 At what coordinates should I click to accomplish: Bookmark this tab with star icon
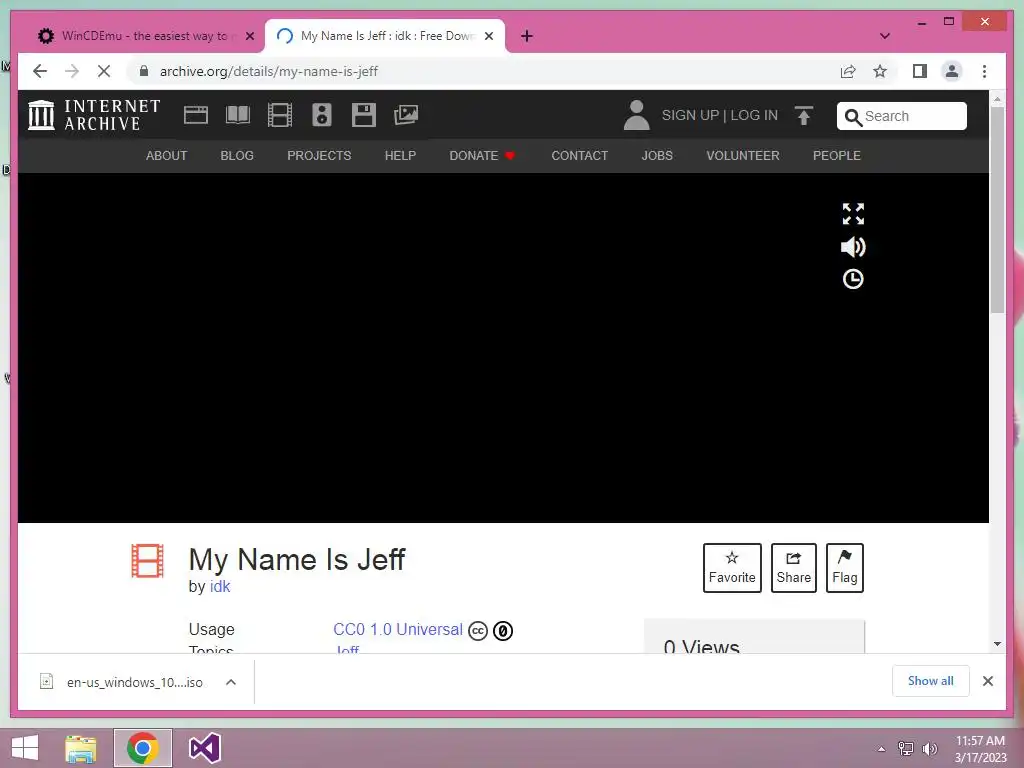click(880, 71)
